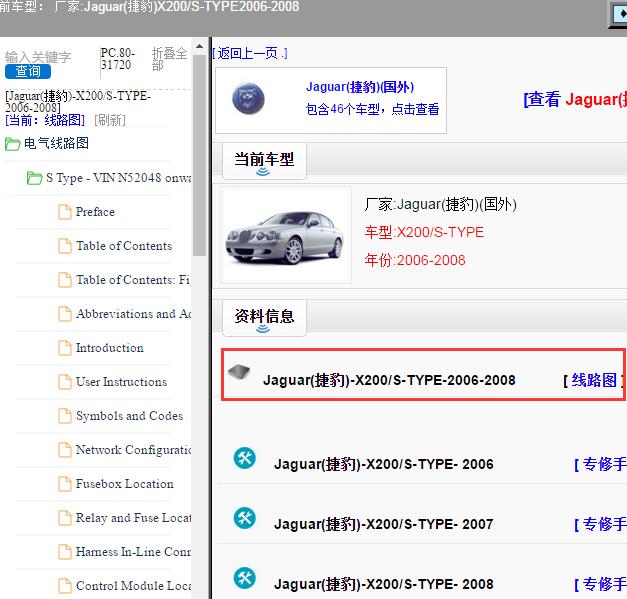Click the Abbreviations page icon
The image size is (627, 599).
click(65, 314)
